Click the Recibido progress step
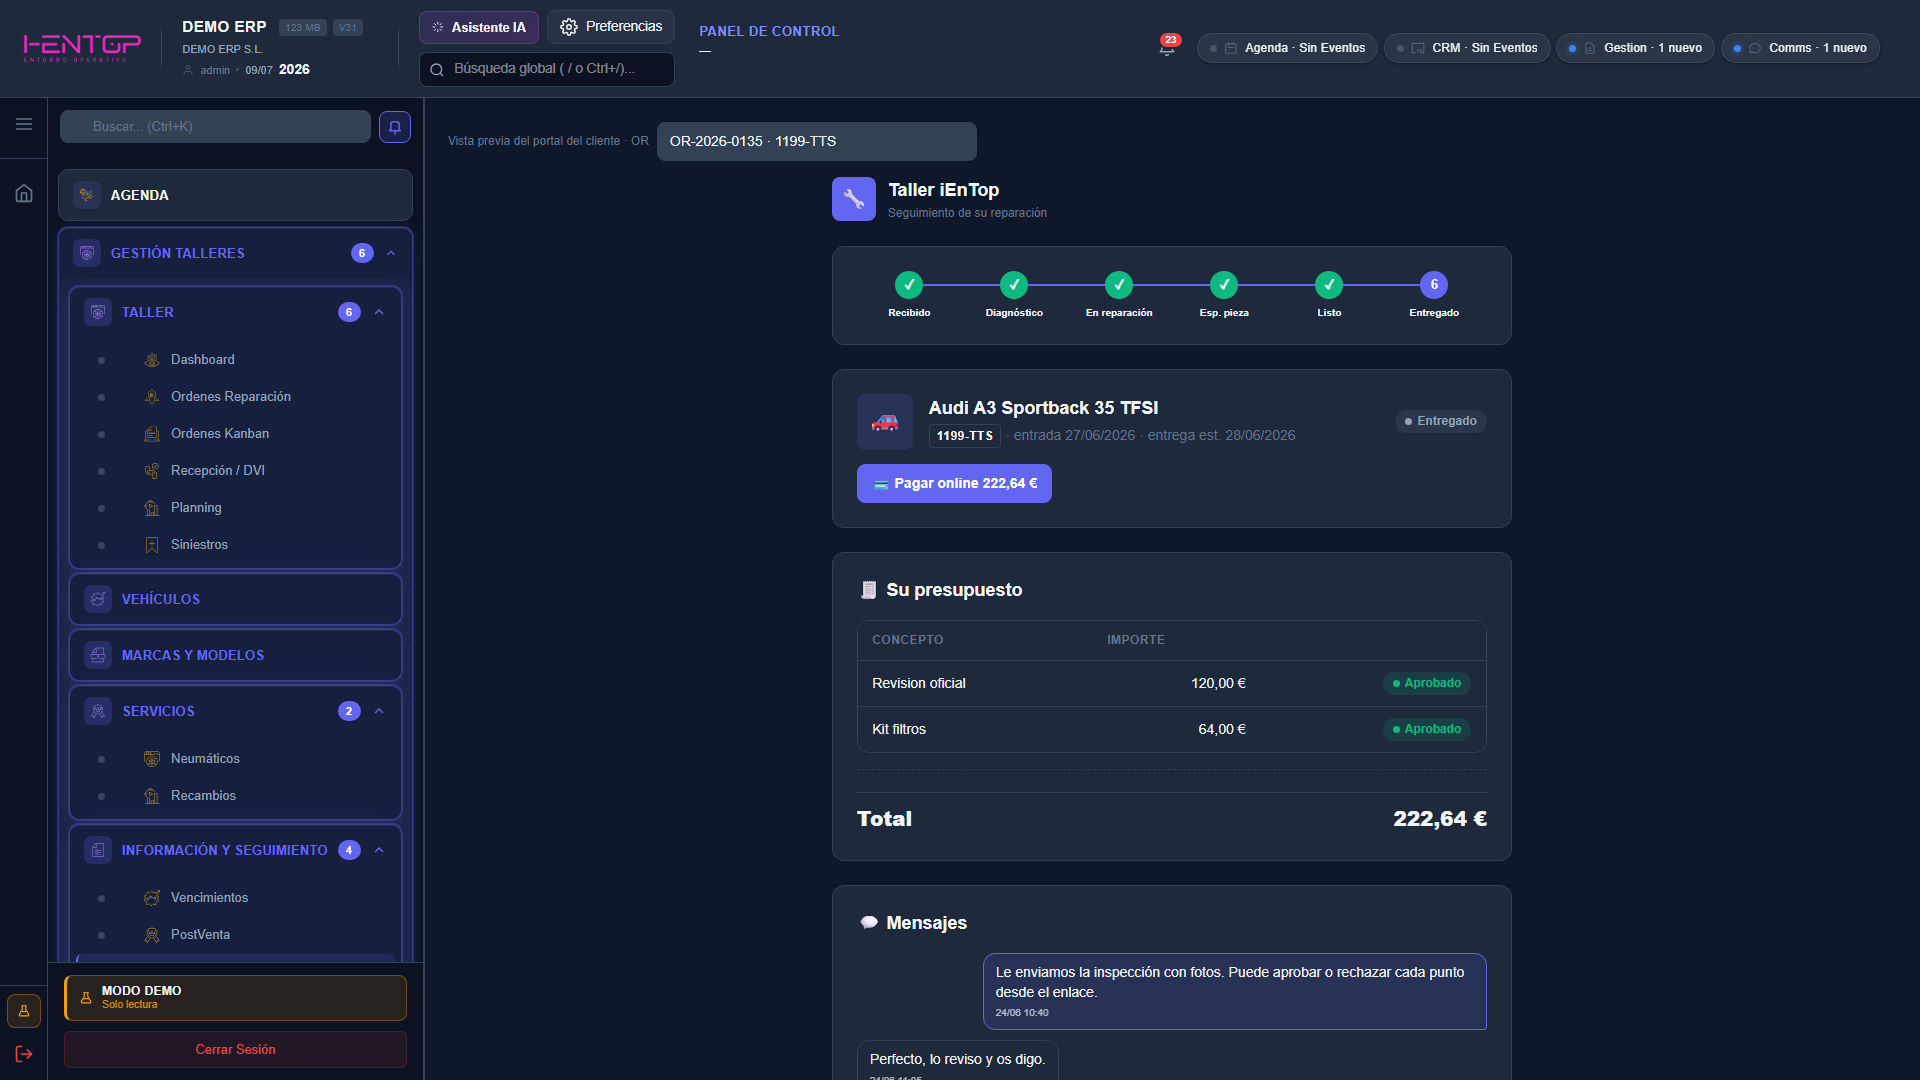 pos(909,285)
